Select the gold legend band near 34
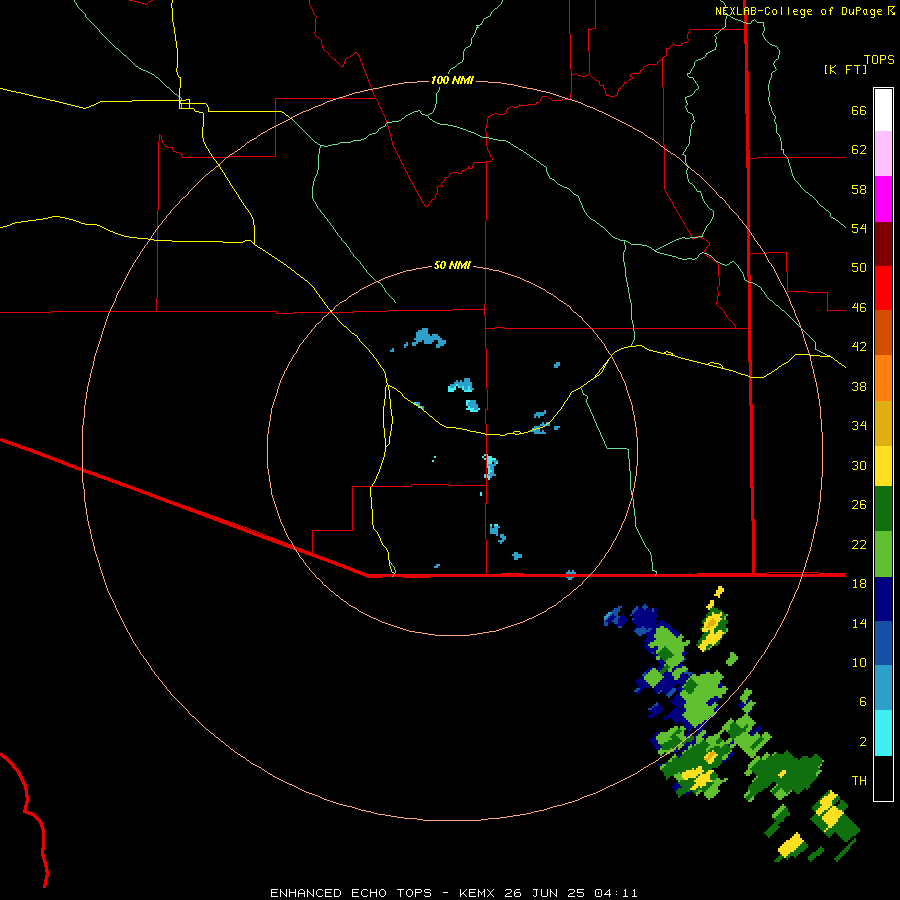The image size is (900, 900). (883, 424)
